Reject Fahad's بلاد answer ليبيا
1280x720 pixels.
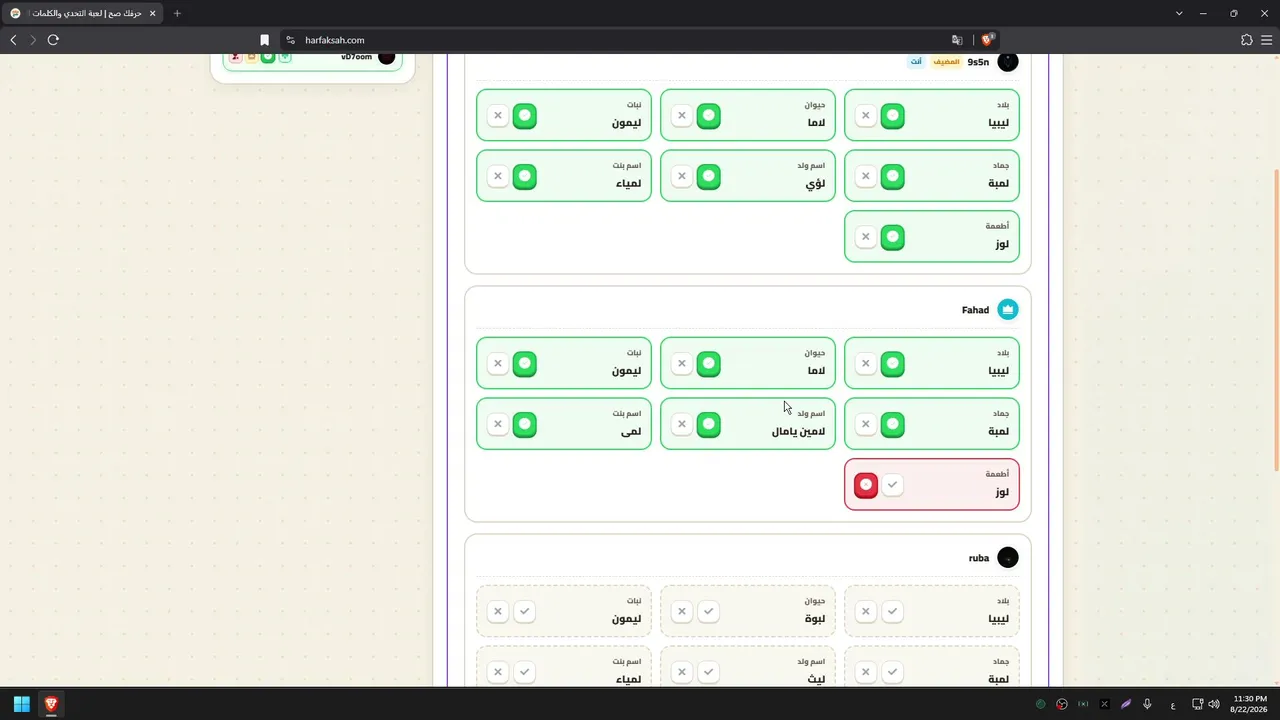[866, 364]
